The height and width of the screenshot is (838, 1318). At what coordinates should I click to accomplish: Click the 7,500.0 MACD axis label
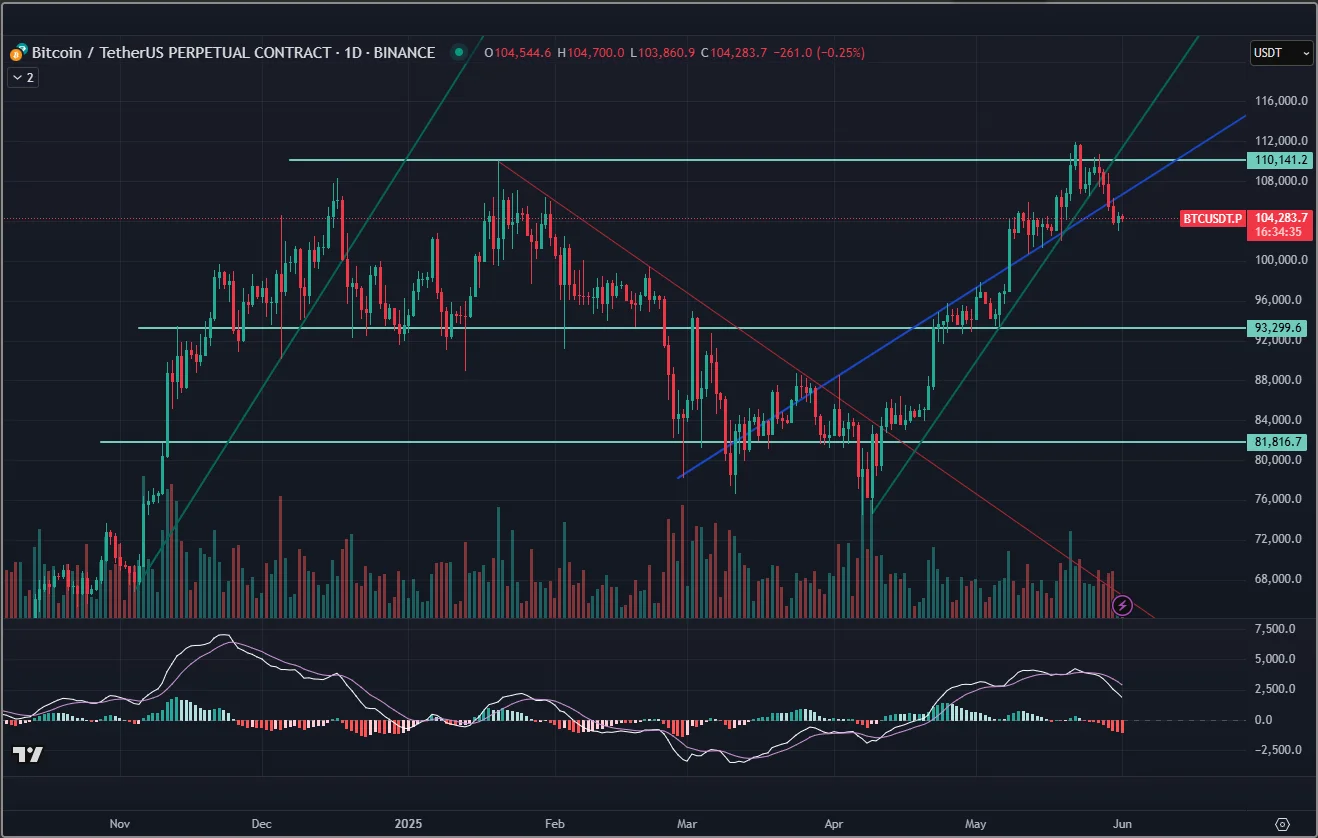pyautogui.click(x=1275, y=629)
